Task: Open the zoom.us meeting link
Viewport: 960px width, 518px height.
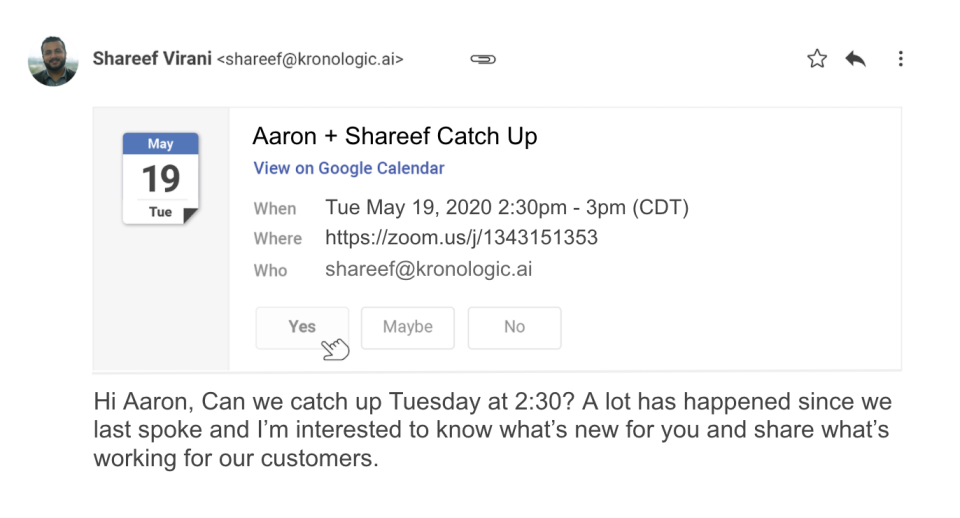Action: click(461, 238)
